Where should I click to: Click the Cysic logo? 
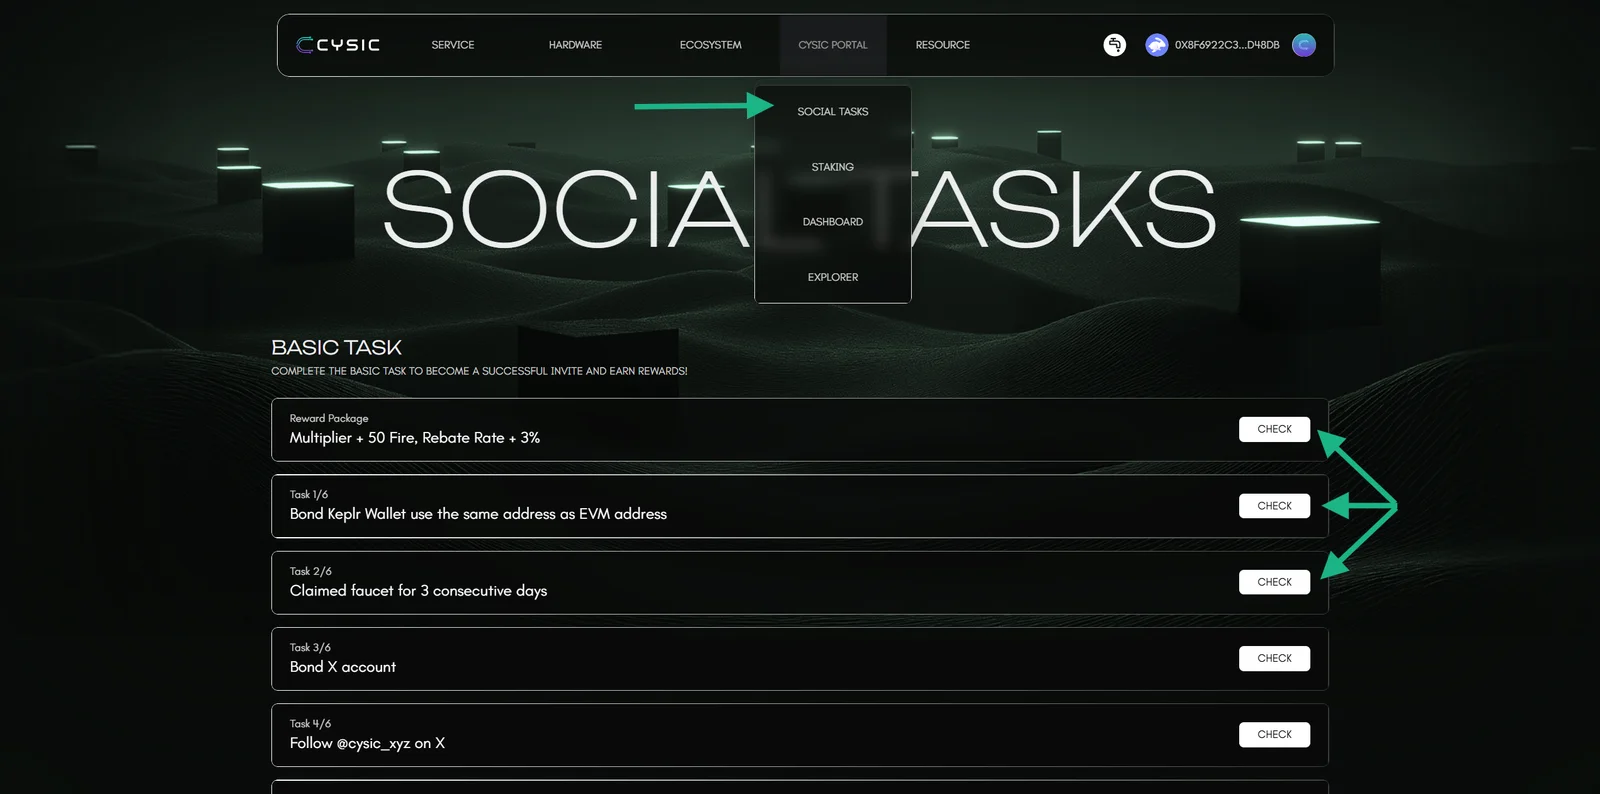click(338, 45)
